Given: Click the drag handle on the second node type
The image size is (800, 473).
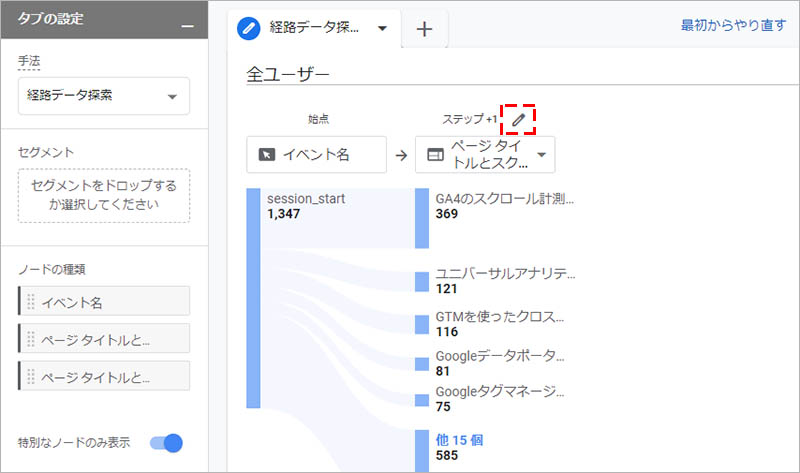Looking at the screenshot, I should click(x=31, y=339).
